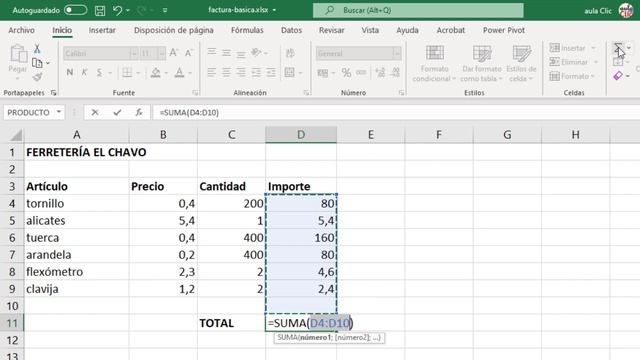640x360 pixels.
Task: Click the Merge and center icon
Action: click(290, 73)
